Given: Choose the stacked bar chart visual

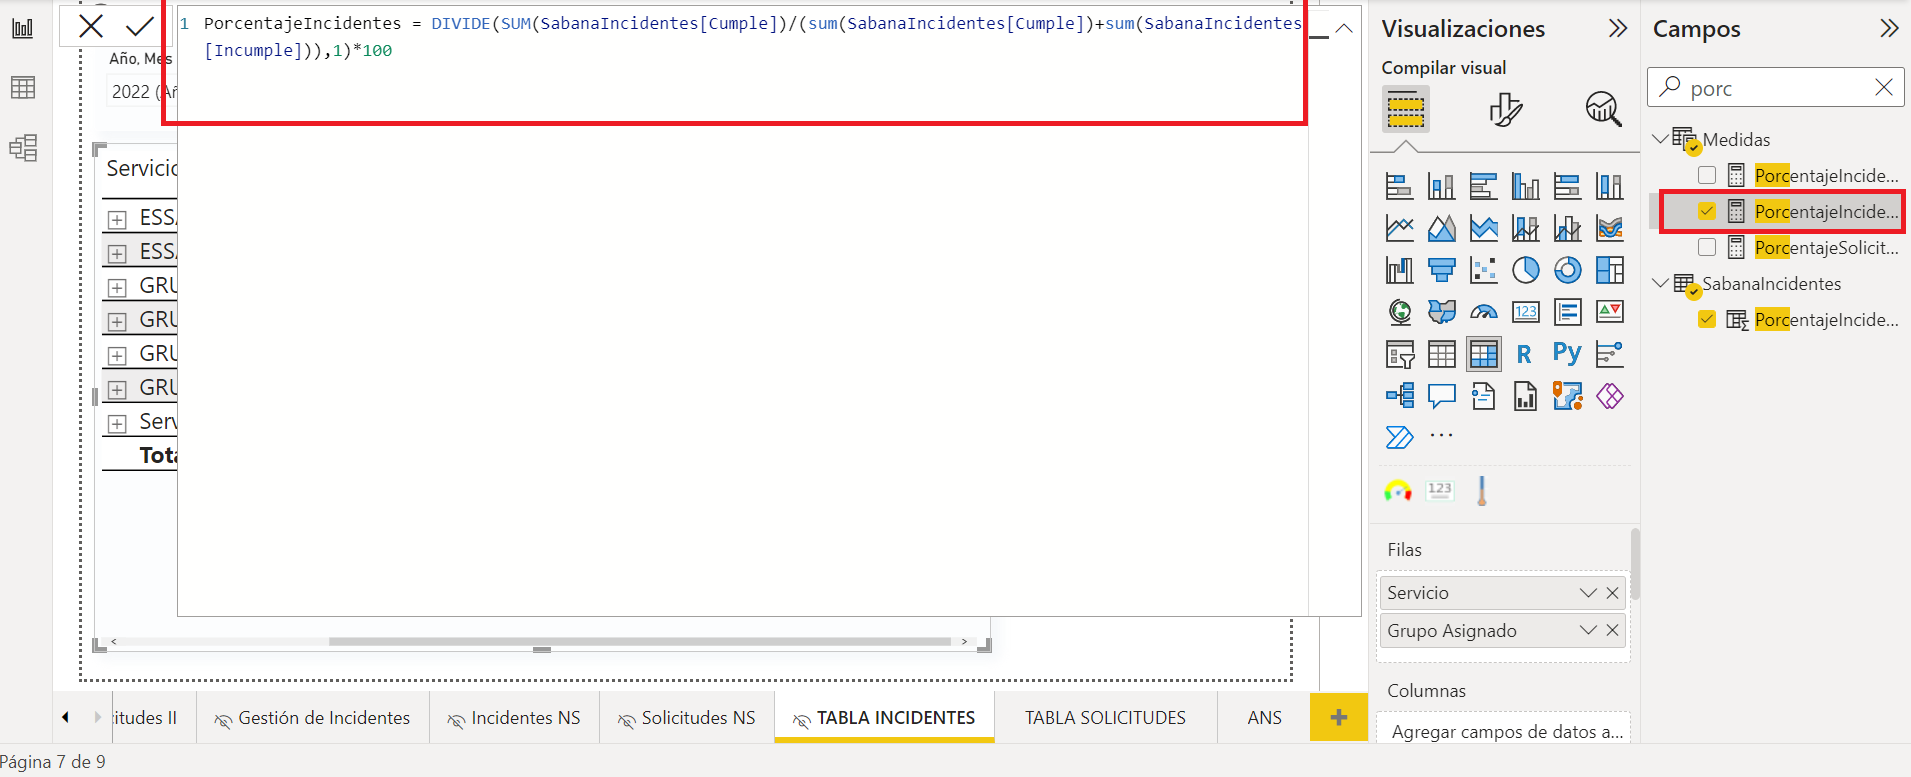Looking at the screenshot, I should click(x=1399, y=186).
